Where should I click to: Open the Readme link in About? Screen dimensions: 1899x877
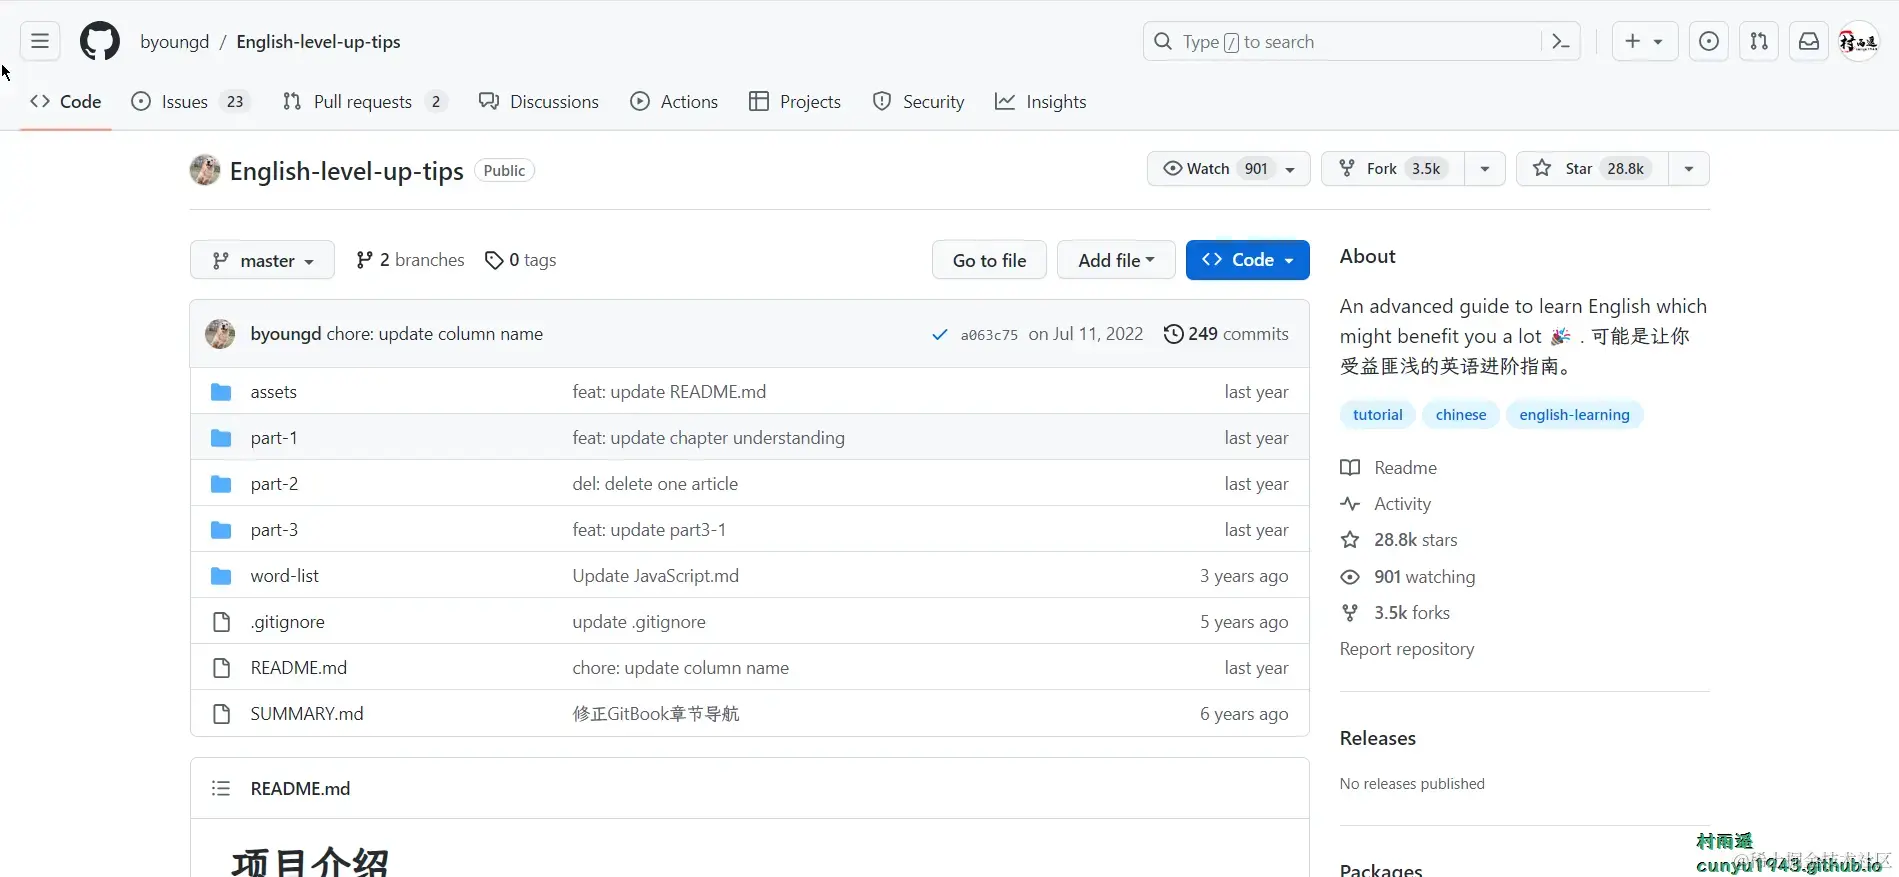click(1388, 468)
